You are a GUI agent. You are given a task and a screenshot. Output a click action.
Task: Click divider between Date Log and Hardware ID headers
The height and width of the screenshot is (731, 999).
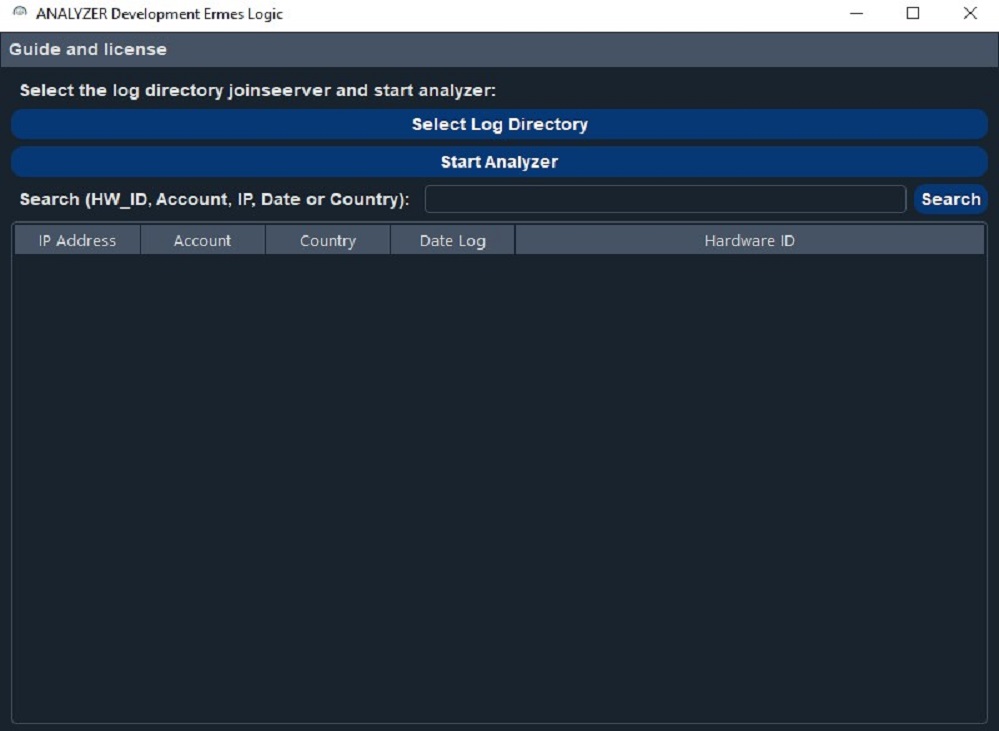(x=515, y=240)
